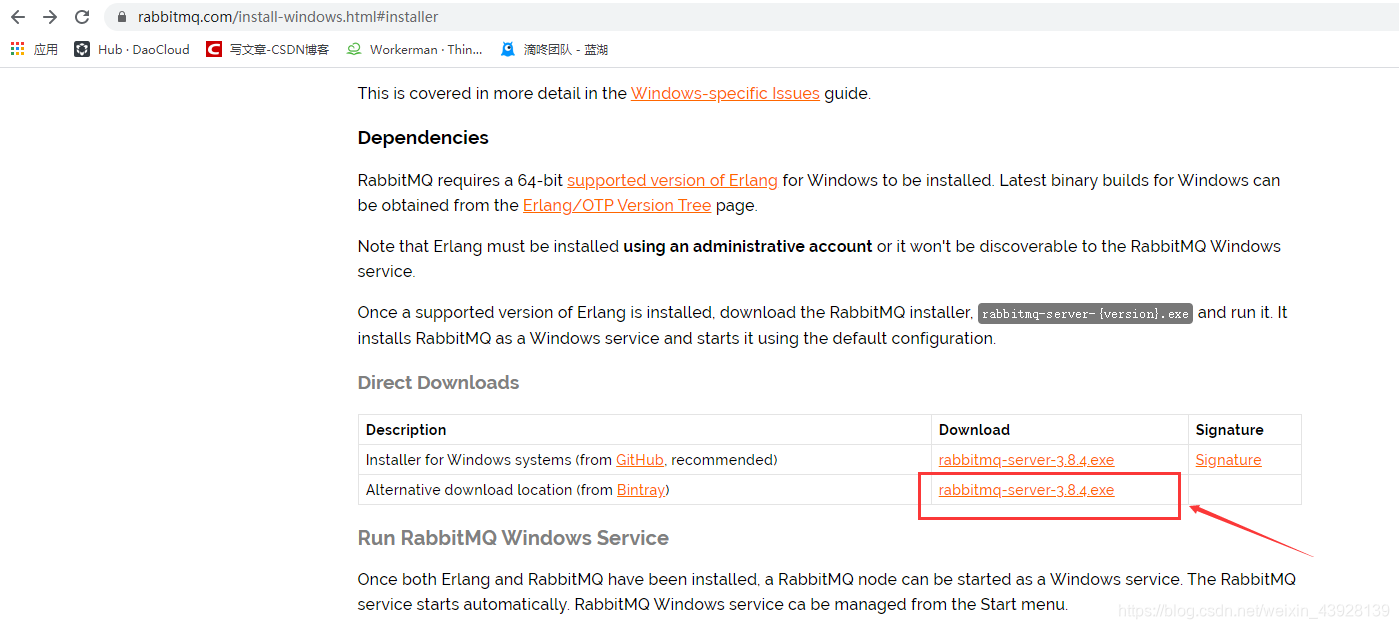Open the Bintray link in the downloads table
Screen dimensions: 1399x629
point(640,490)
